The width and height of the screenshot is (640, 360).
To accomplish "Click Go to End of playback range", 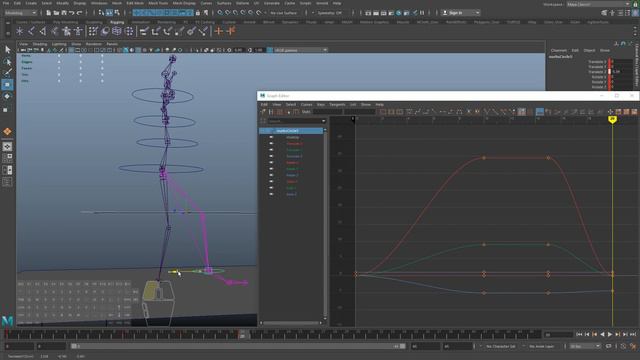I will pos(633,334).
